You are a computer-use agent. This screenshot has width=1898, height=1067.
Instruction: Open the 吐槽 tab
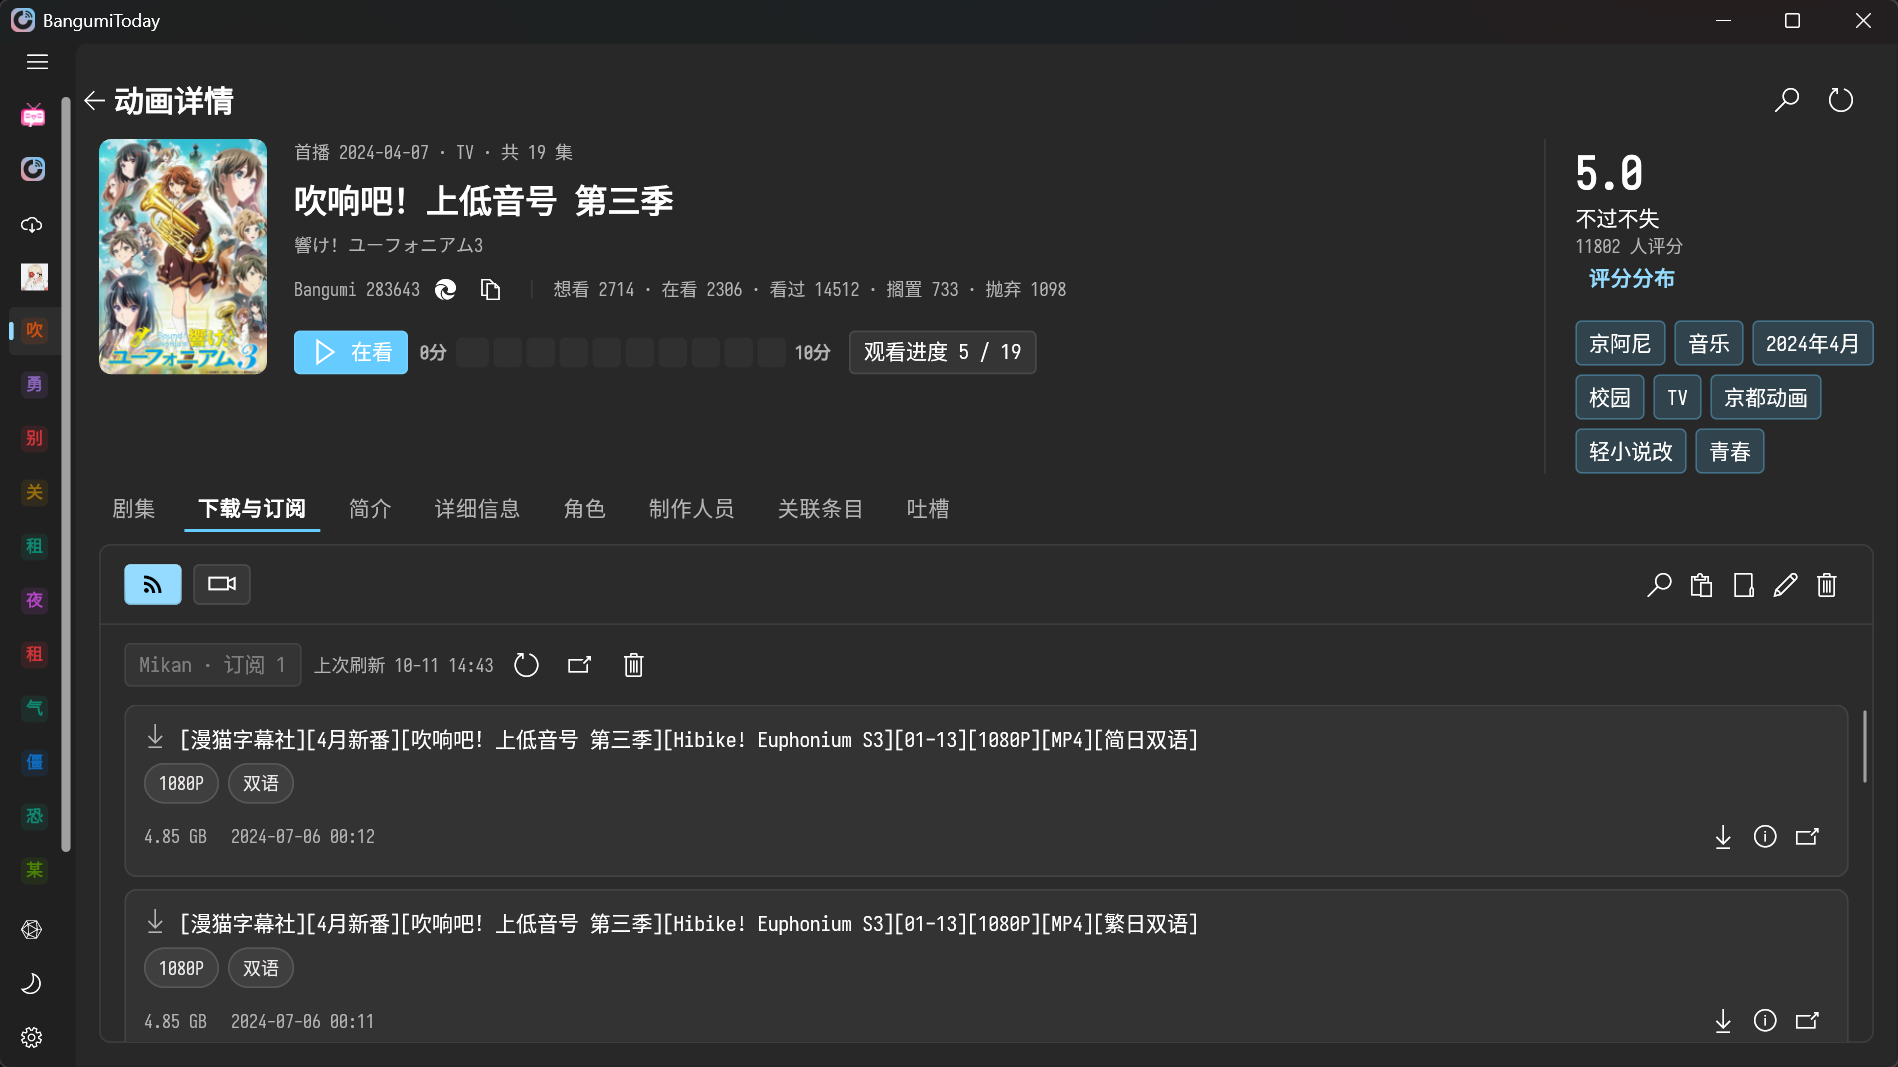(928, 509)
